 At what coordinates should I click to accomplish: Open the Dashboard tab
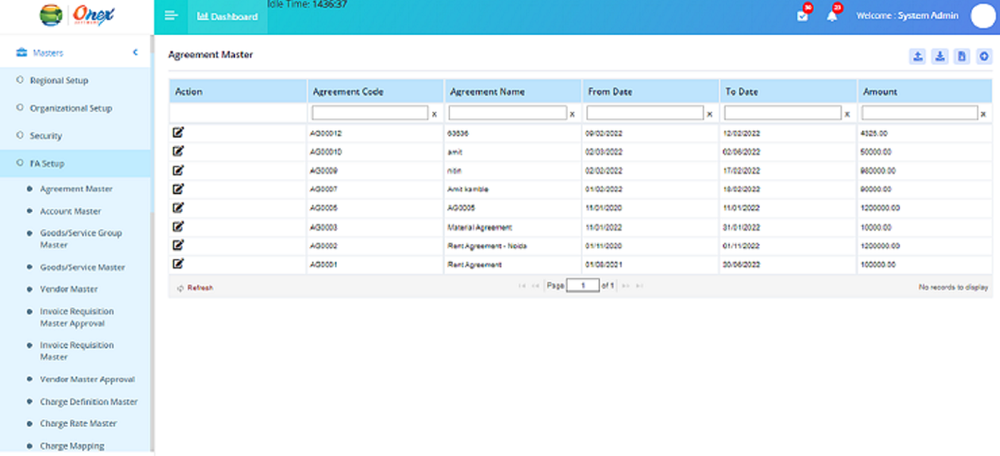coord(228,17)
